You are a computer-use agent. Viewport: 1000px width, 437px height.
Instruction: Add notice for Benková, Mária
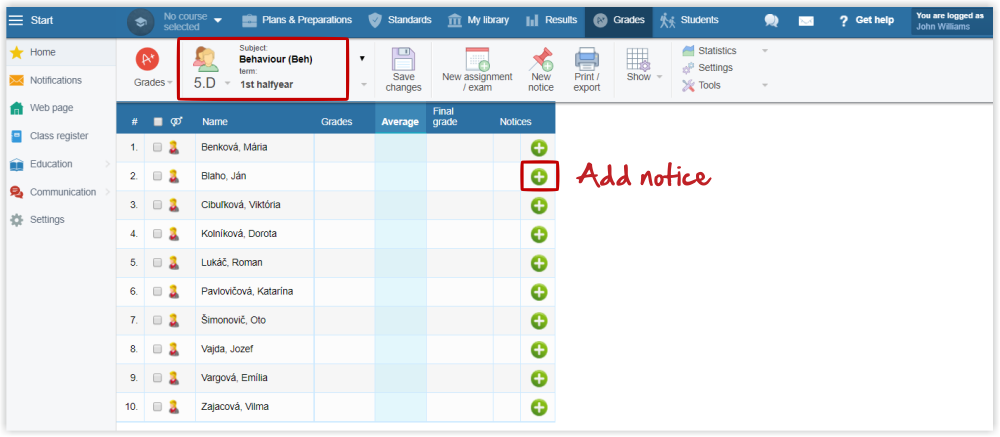pos(539,148)
